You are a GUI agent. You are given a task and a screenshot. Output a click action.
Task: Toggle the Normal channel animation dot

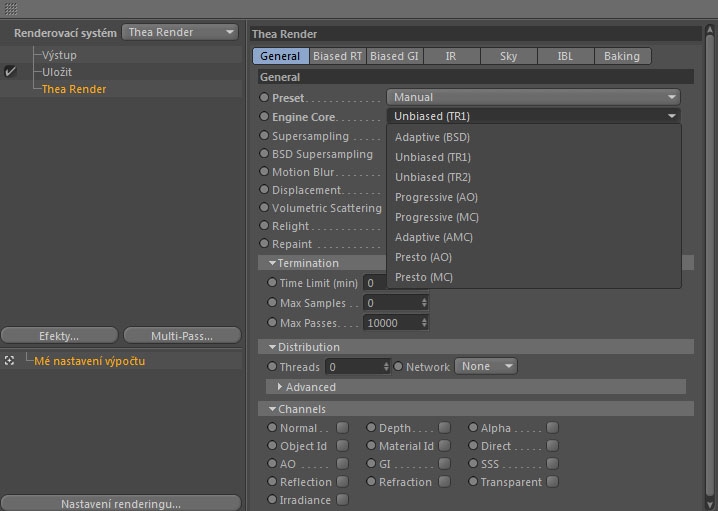[x=272, y=427]
